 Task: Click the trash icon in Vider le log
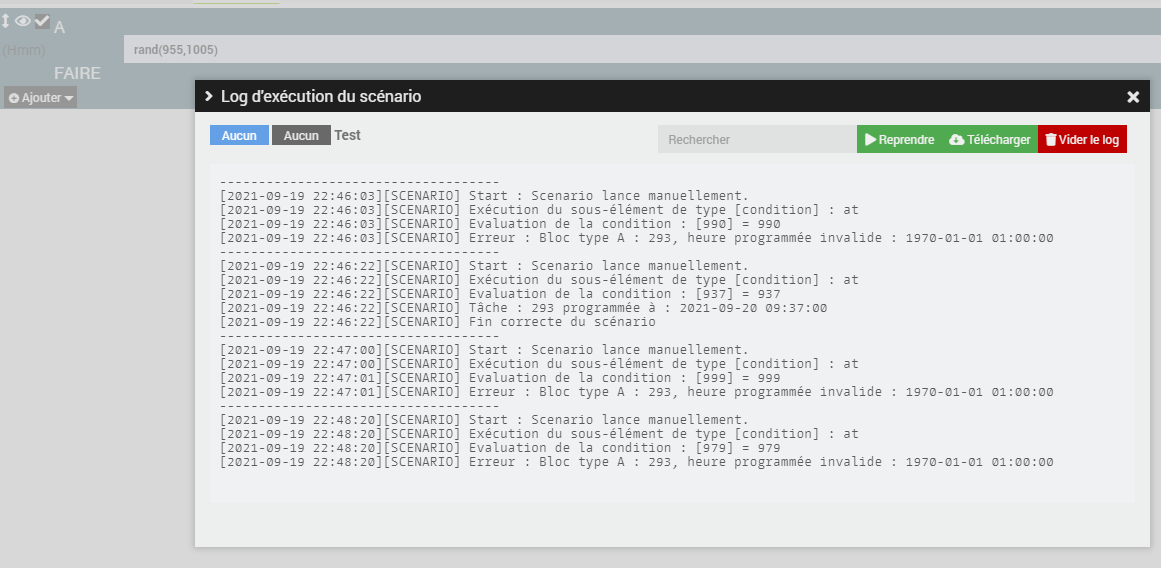coord(1051,140)
